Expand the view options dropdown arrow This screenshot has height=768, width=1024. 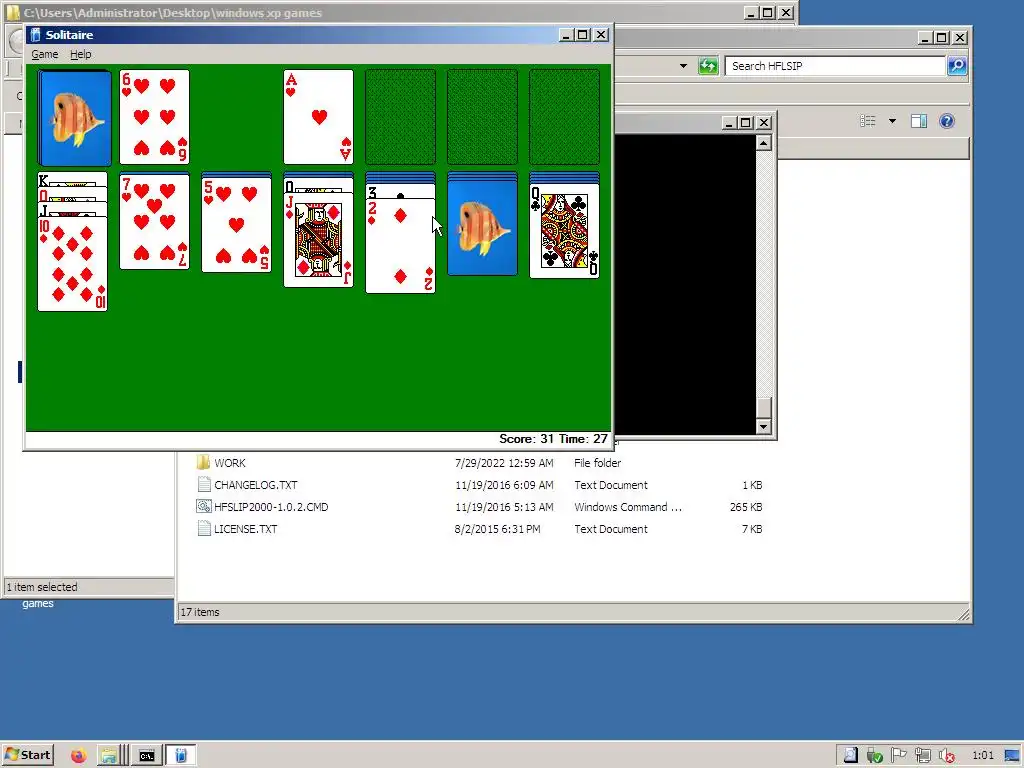click(892, 121)
